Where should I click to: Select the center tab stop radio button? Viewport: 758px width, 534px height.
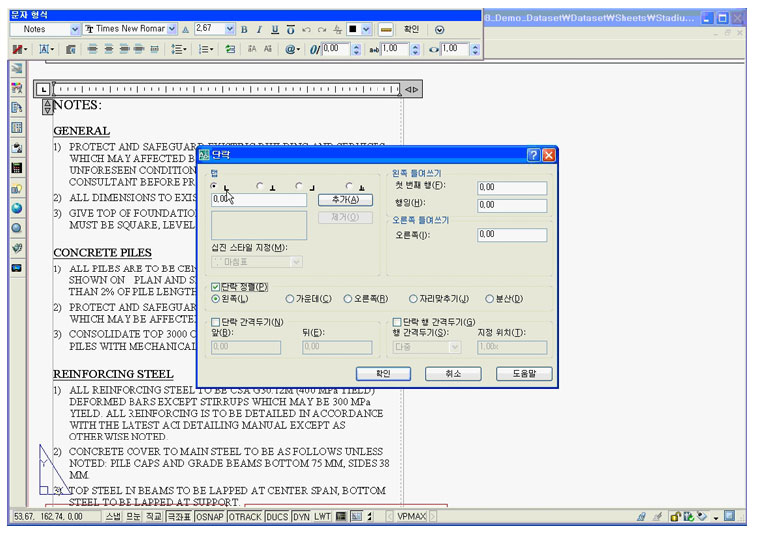click(x=260, y=186)
